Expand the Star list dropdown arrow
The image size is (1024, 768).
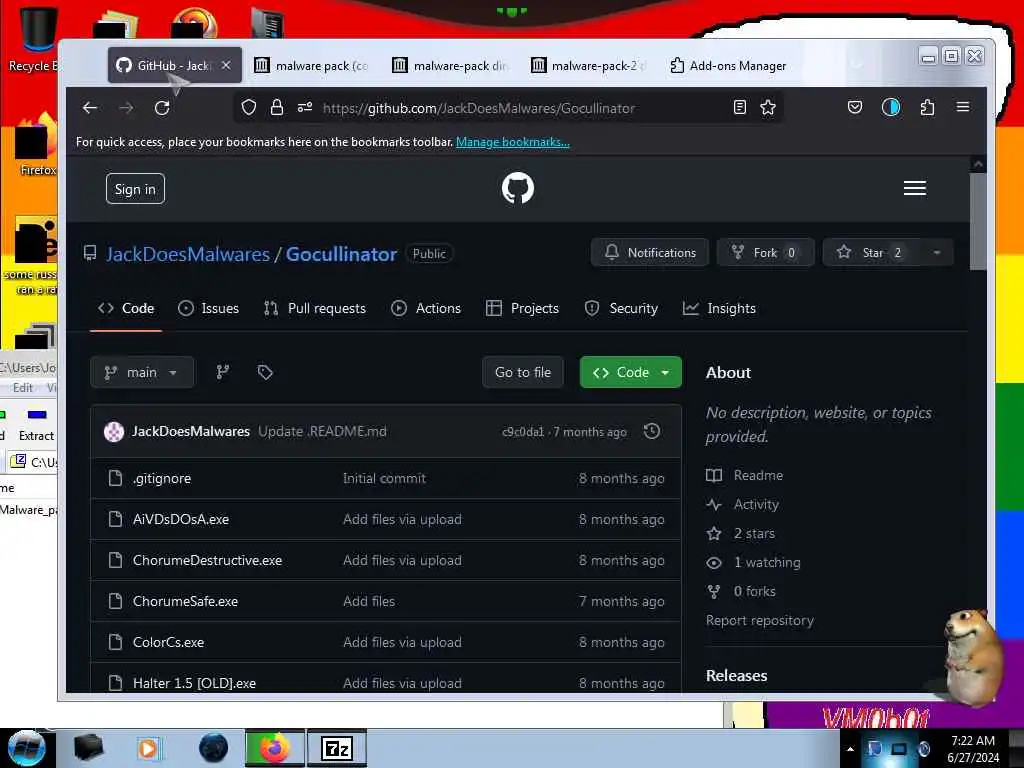(x=936, y=253)
